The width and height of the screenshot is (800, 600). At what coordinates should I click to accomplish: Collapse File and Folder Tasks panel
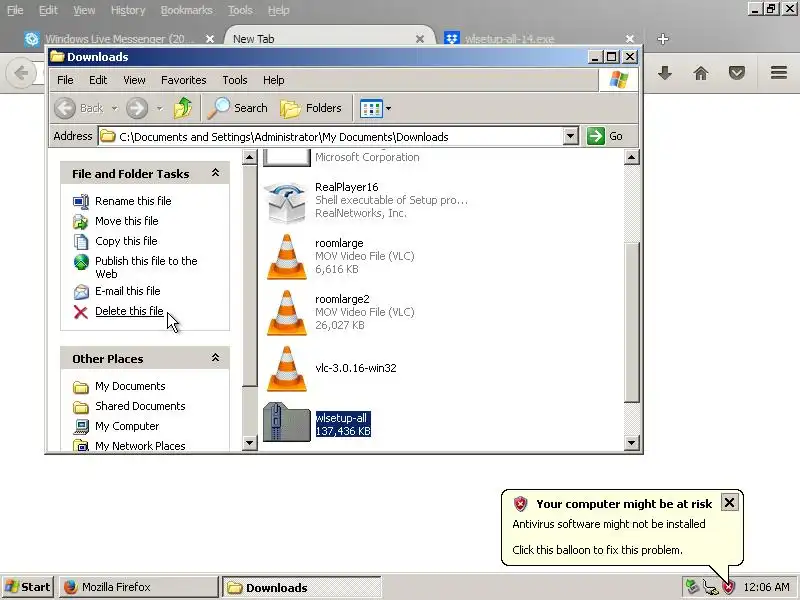[x=215, y=173]
